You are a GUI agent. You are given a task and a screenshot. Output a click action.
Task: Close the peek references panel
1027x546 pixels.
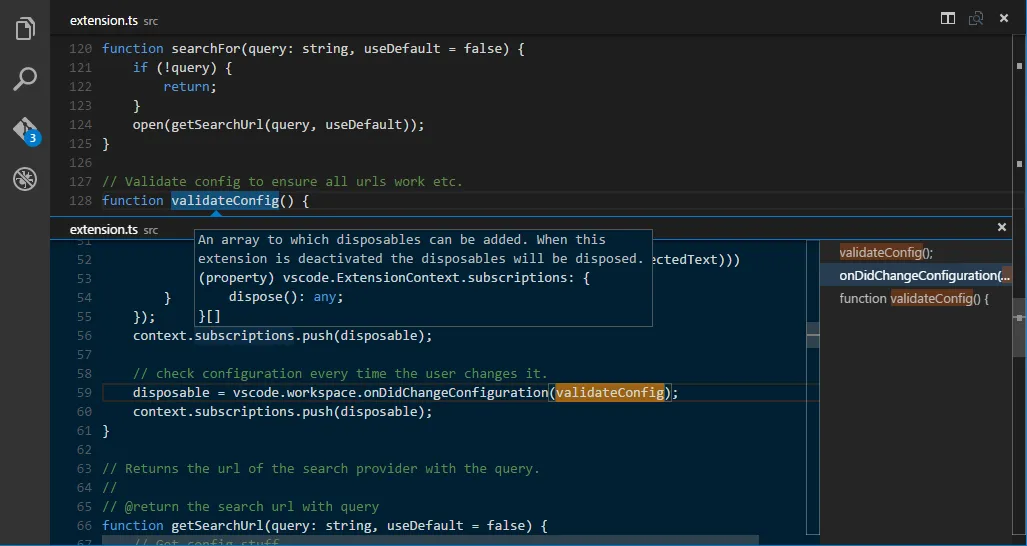point(1002,228)
